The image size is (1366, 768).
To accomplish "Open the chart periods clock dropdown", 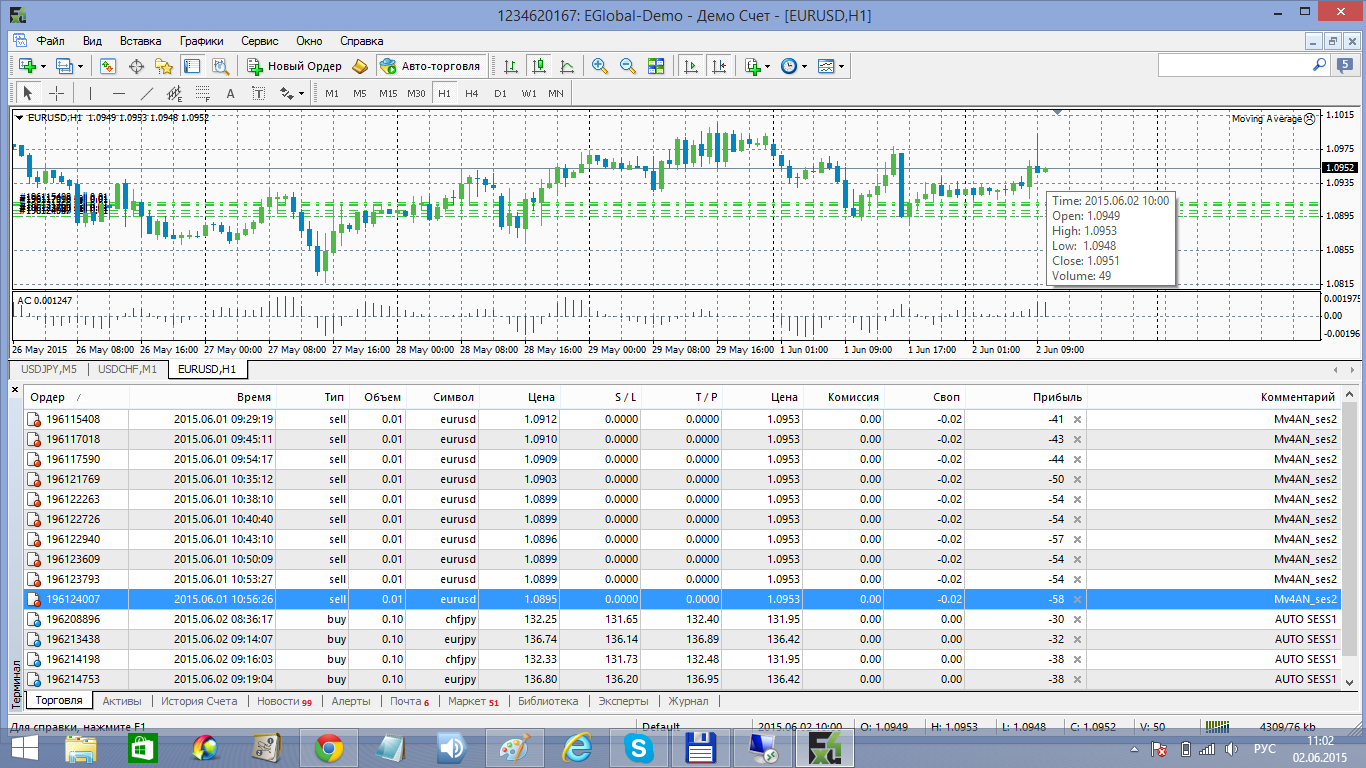I will pyautogui.click(x=793, y=66).
